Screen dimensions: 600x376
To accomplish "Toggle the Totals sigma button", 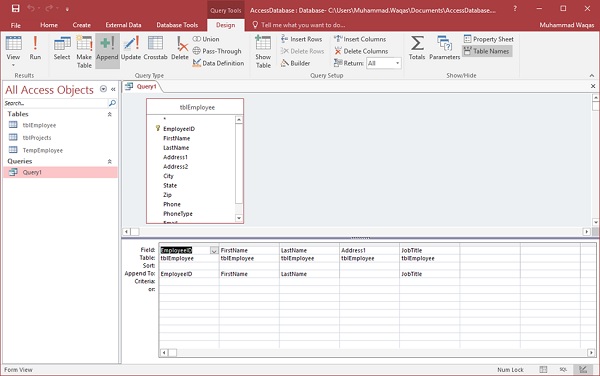I will [x=417, y=48].
